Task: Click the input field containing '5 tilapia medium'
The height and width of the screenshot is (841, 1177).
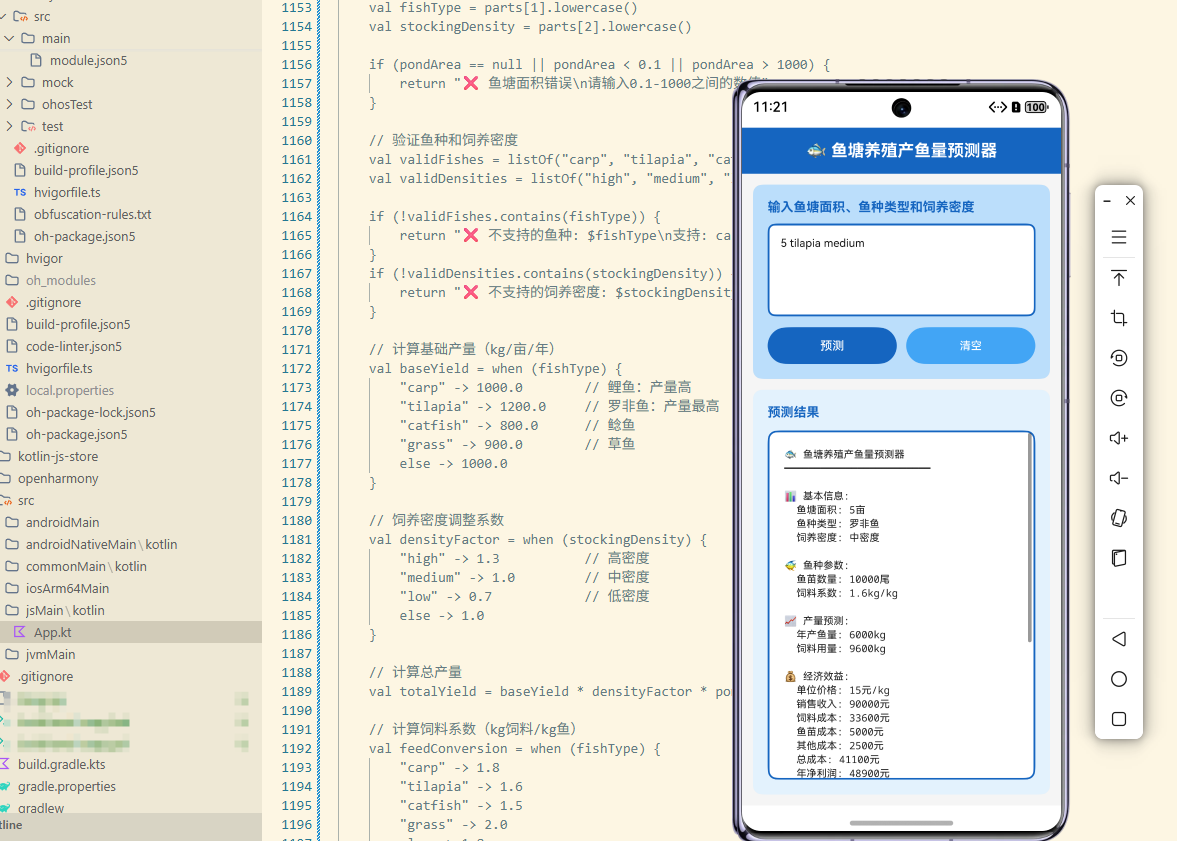Action: point(901,270)
